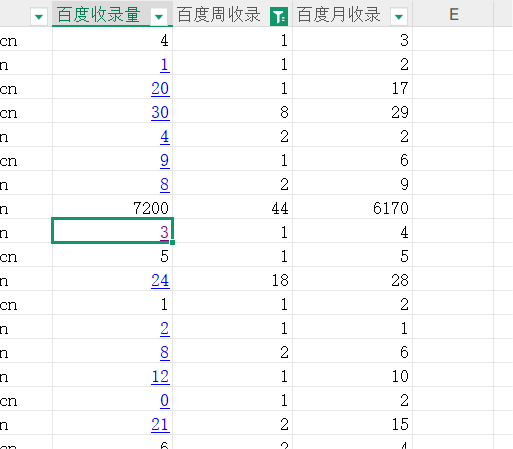Select the cell containing 6170
The height and width of the screenshot is (449, 513).
353,208
